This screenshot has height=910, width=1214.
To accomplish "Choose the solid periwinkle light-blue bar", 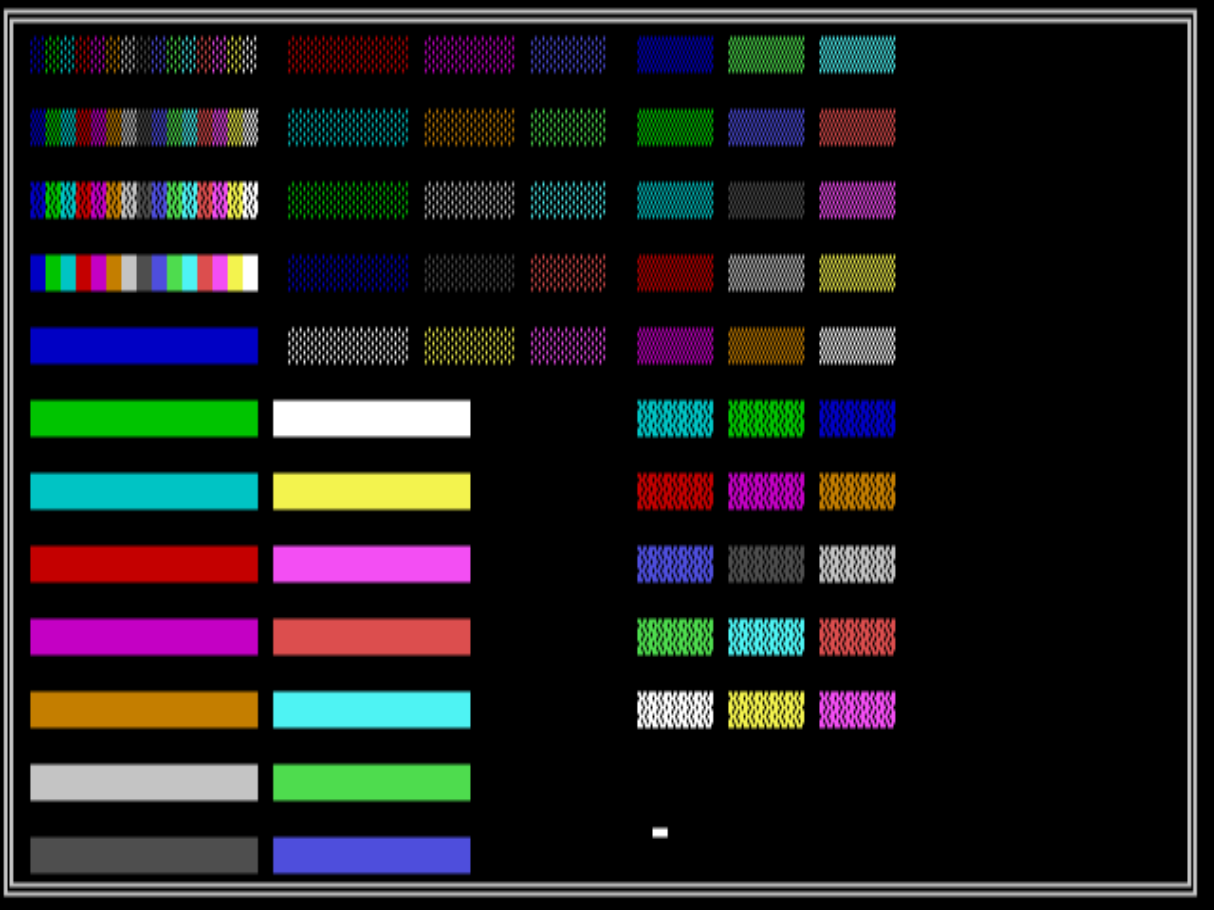I will coord(371,855).
